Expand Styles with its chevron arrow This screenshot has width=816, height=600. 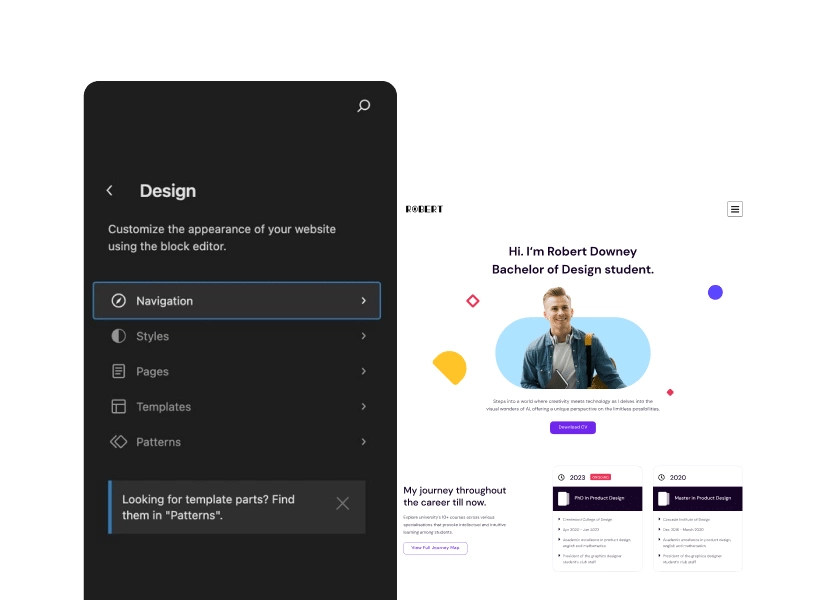(x=363, y=336)
